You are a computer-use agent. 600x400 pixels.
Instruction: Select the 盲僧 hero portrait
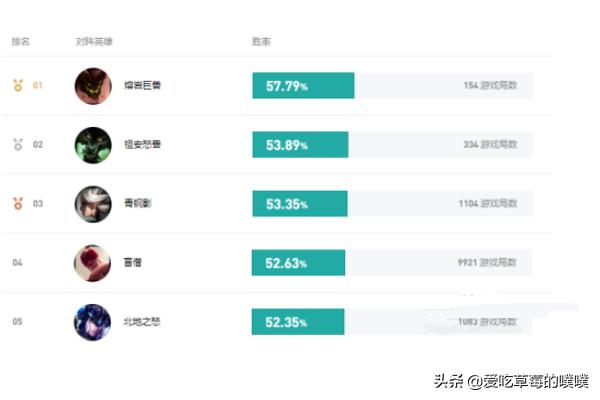coord(92,263)
